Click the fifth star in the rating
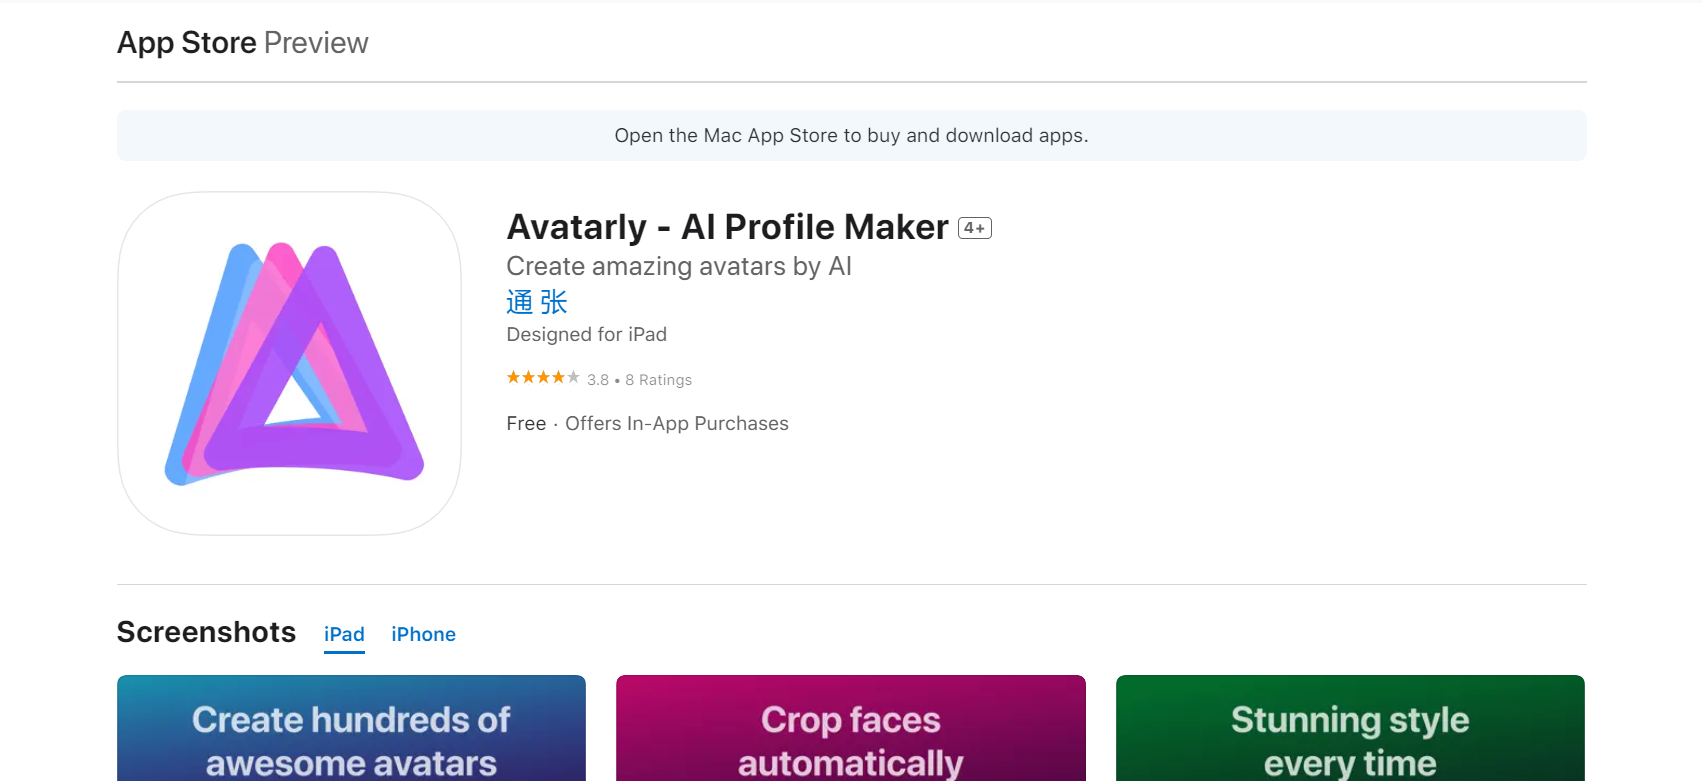The width and height of the screenshot is (1702, 781). [x=576, y=377]
